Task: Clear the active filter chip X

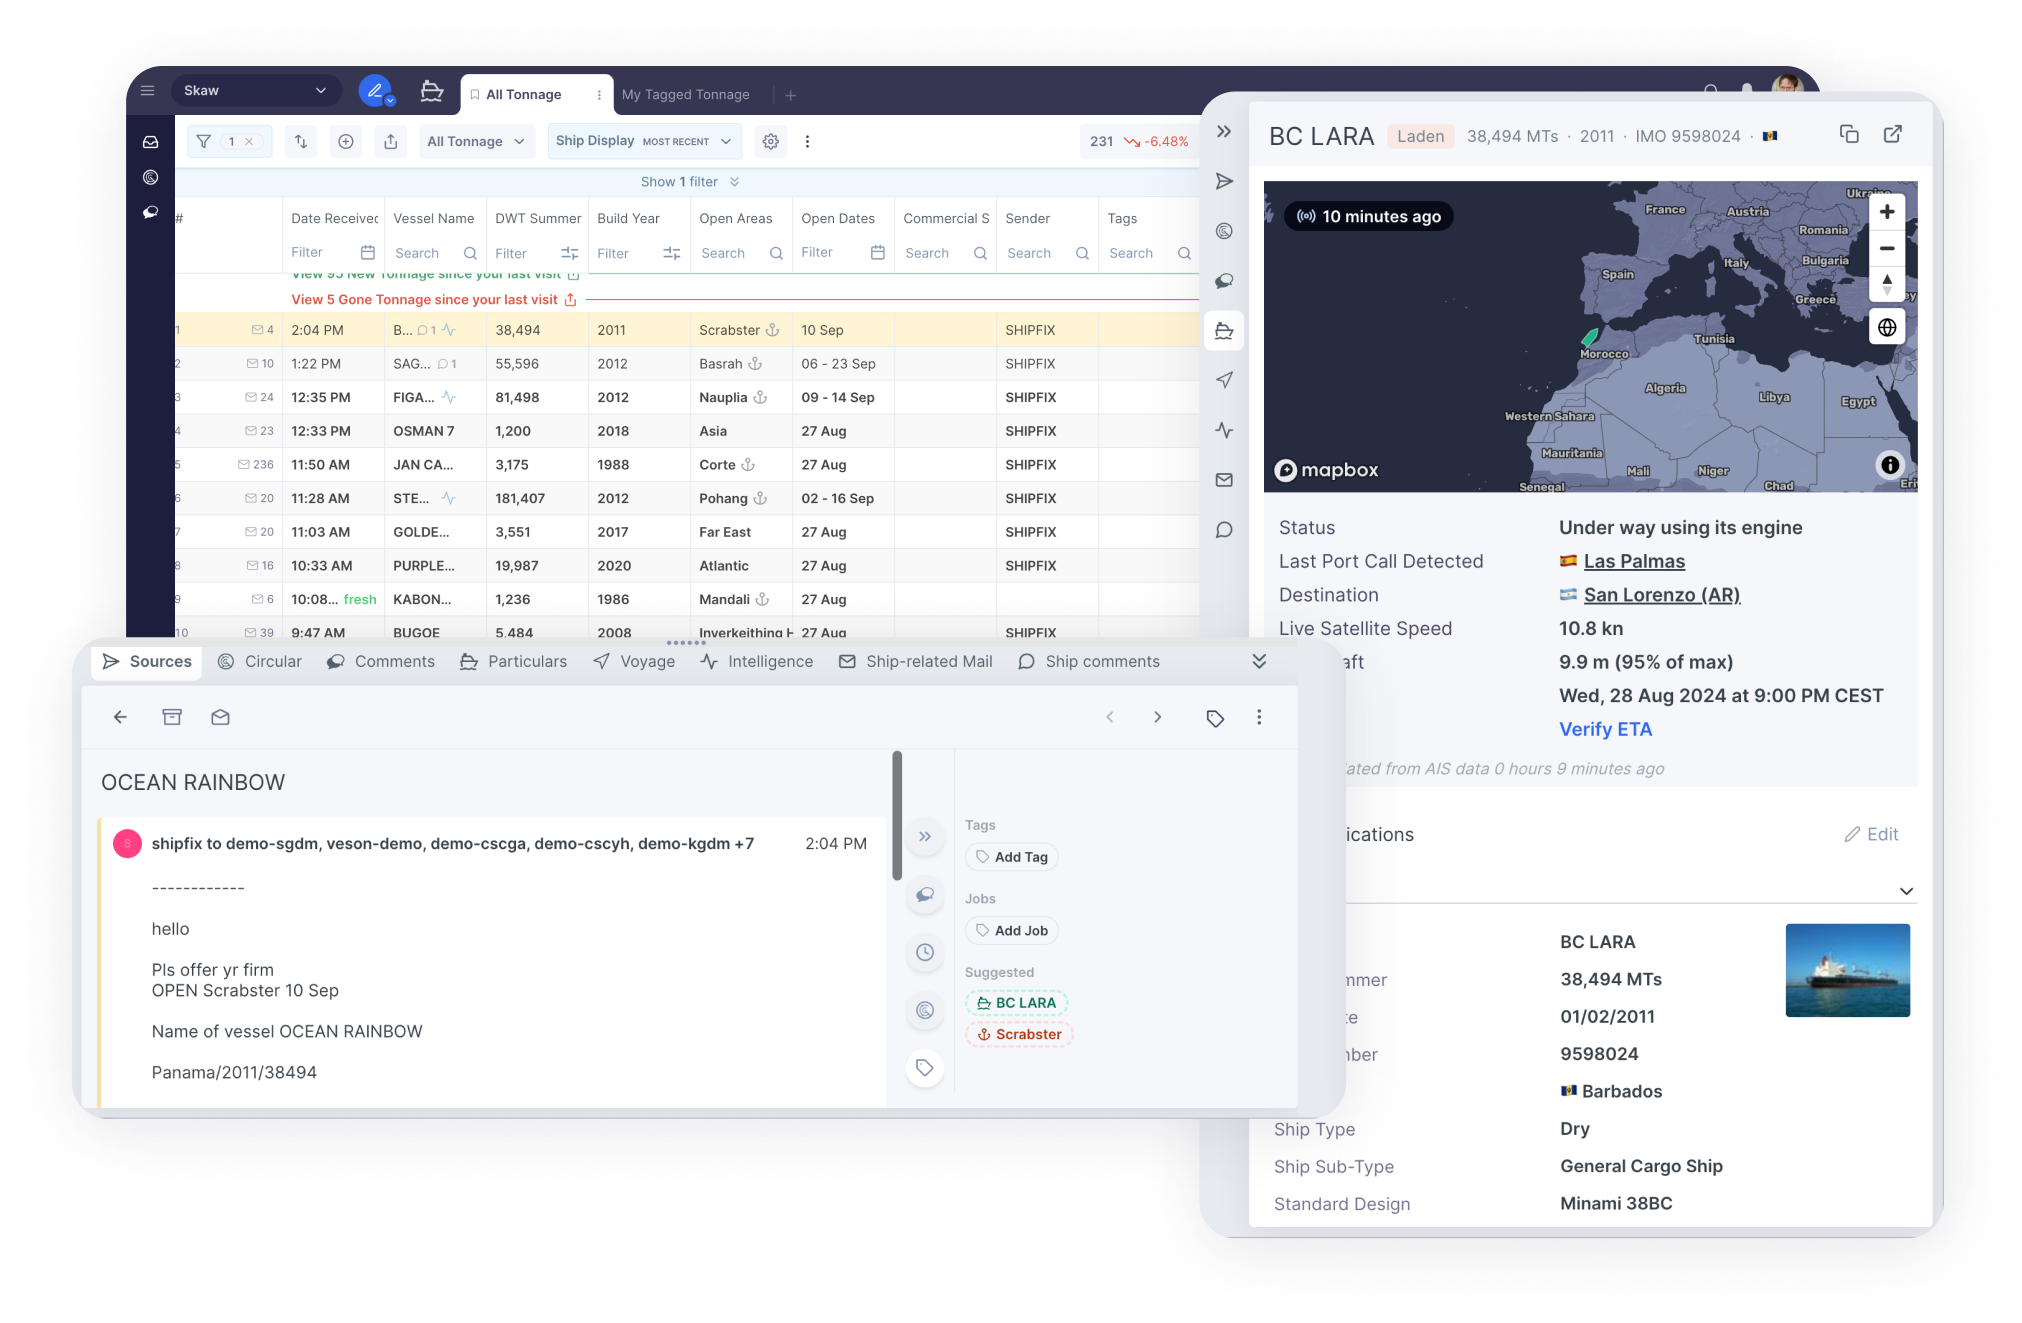Action: pyautogui.click(x=249, y=141)
